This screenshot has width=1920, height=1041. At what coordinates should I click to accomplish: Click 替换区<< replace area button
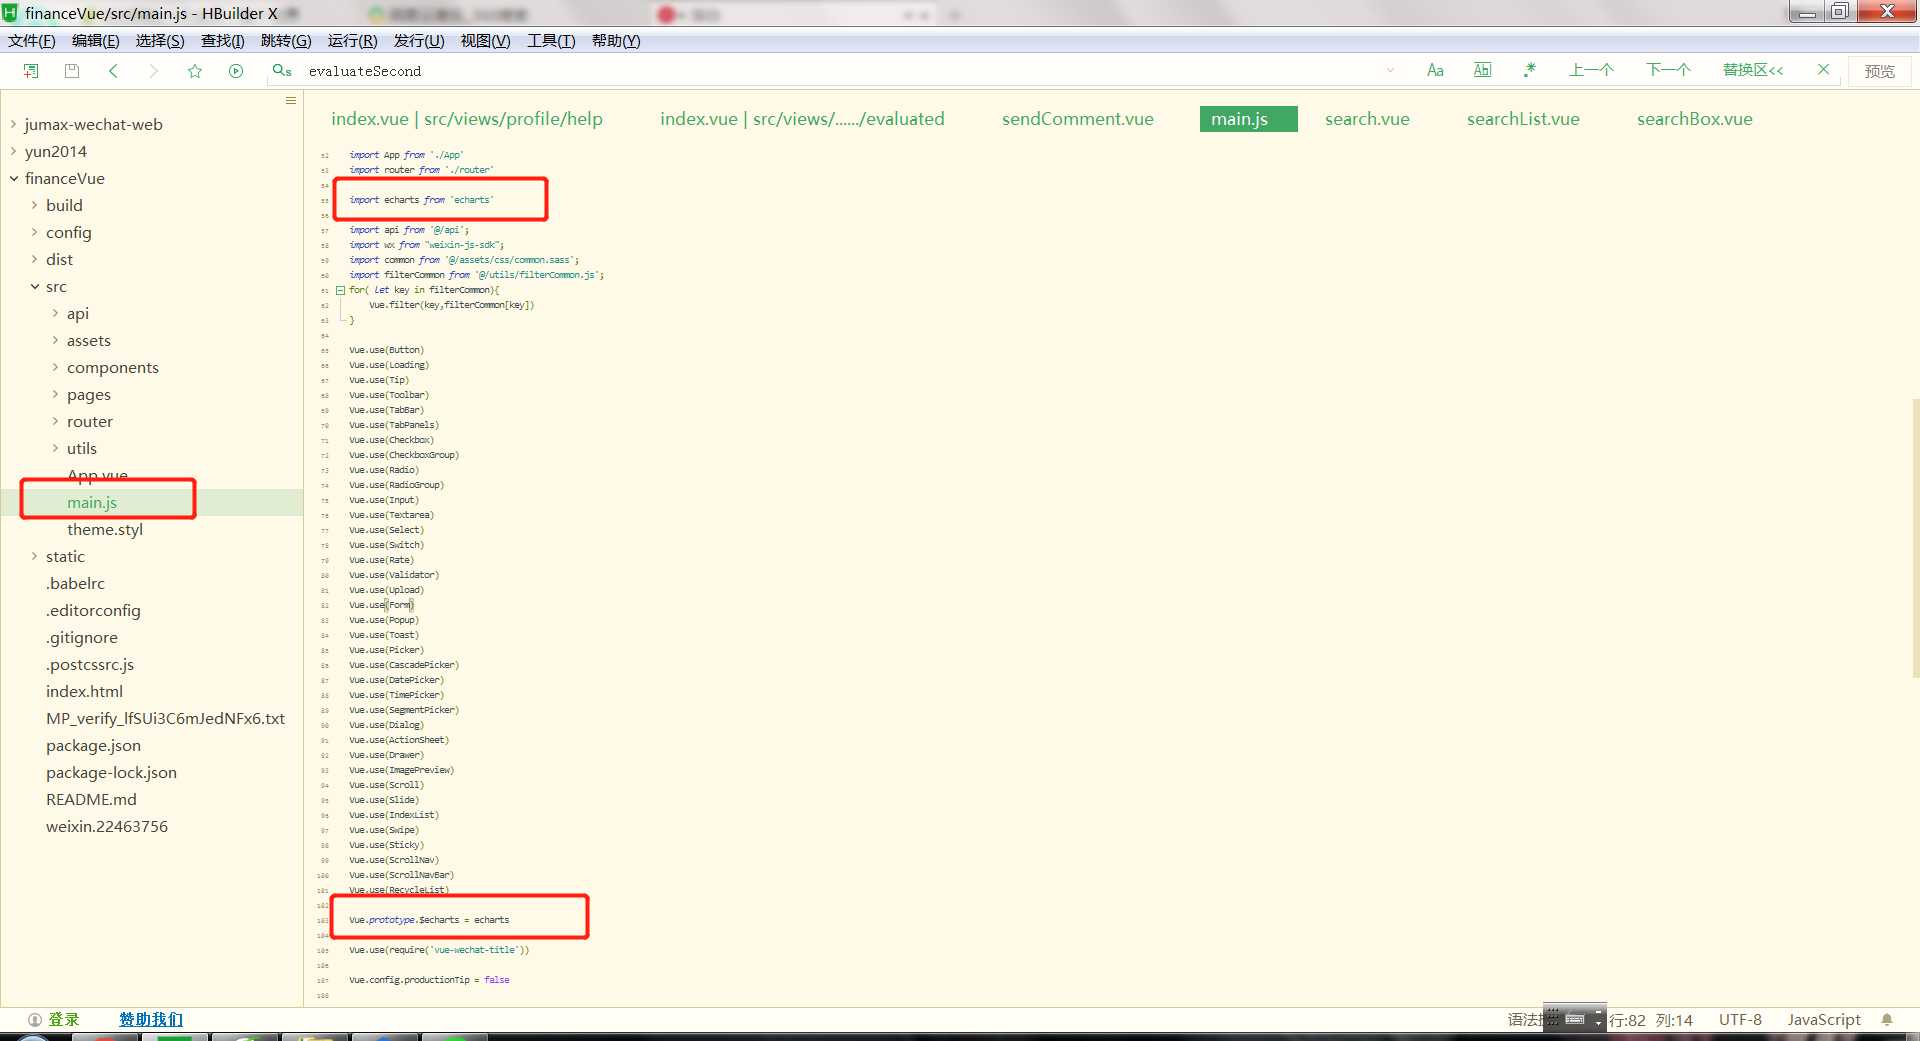coord(1753,70)
